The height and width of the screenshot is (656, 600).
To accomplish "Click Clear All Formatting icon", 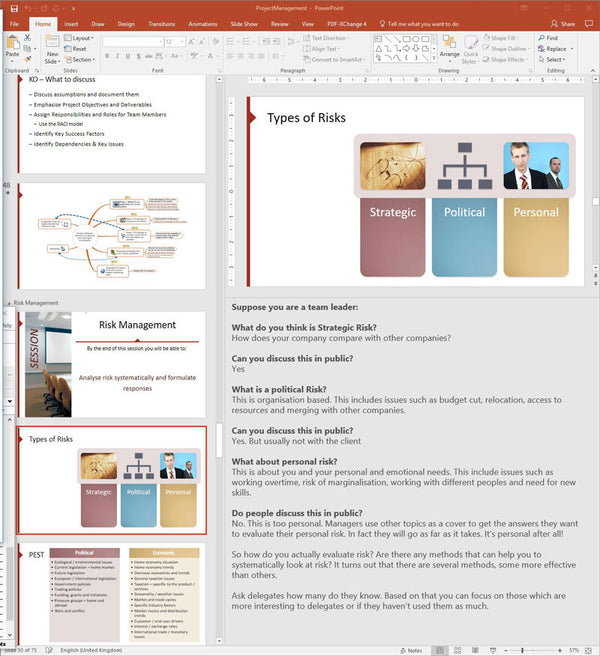I will click(216, 41).
